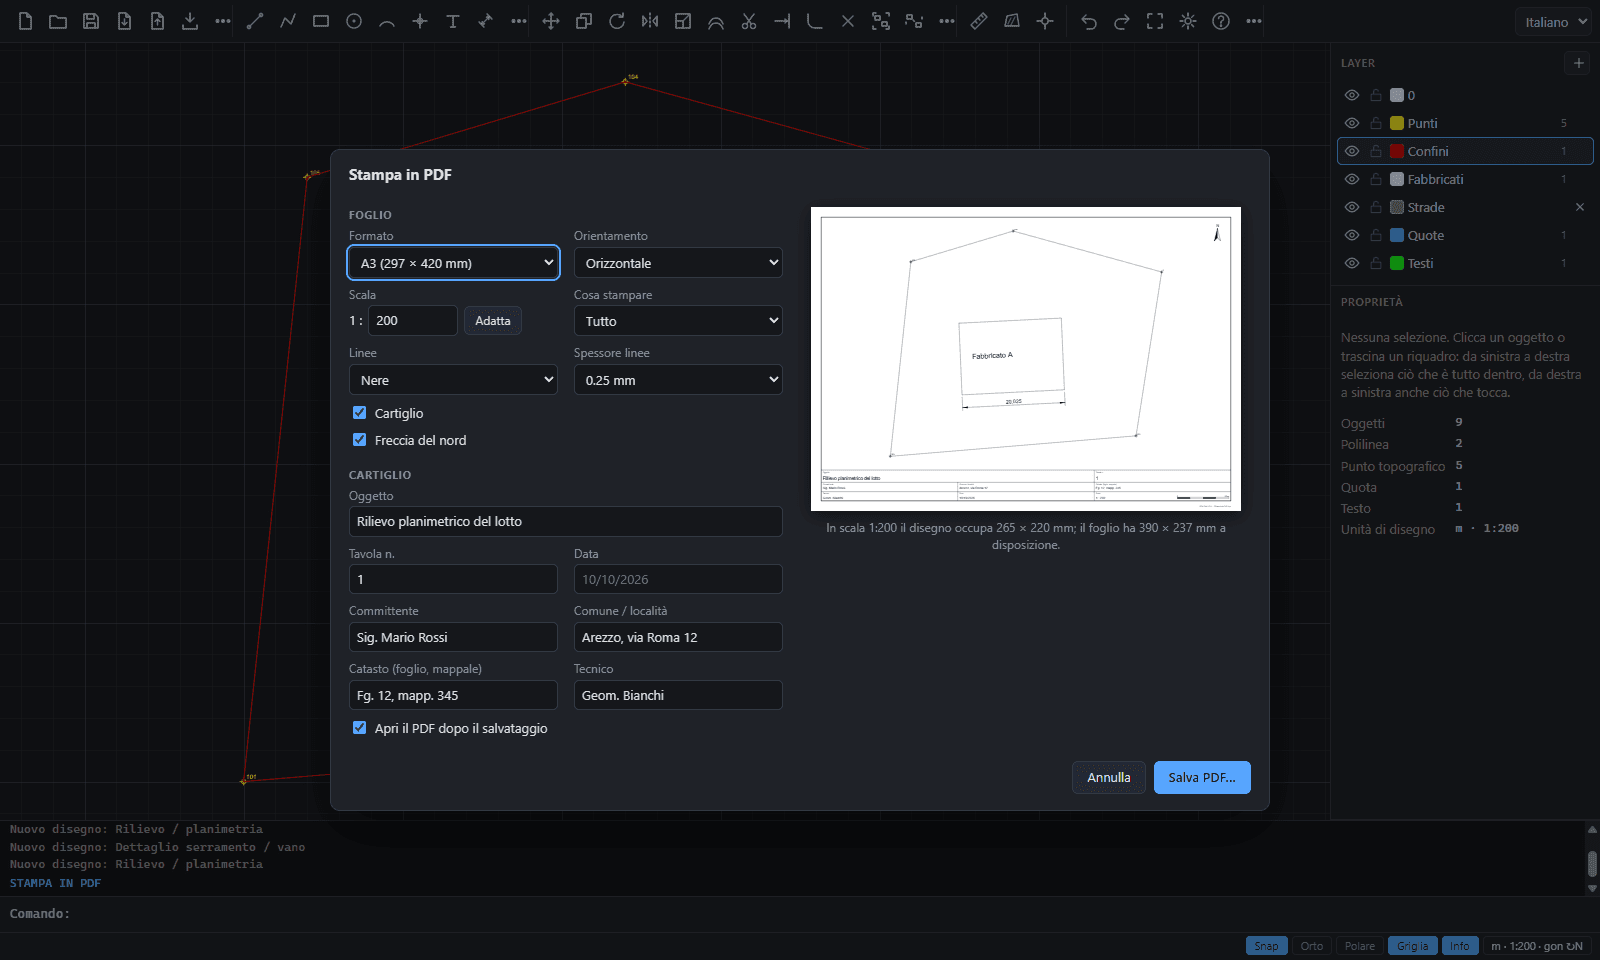Open the Spessore linee dropdown
The width and height of the screenshot is (1600, 960).
pos(678,380)
